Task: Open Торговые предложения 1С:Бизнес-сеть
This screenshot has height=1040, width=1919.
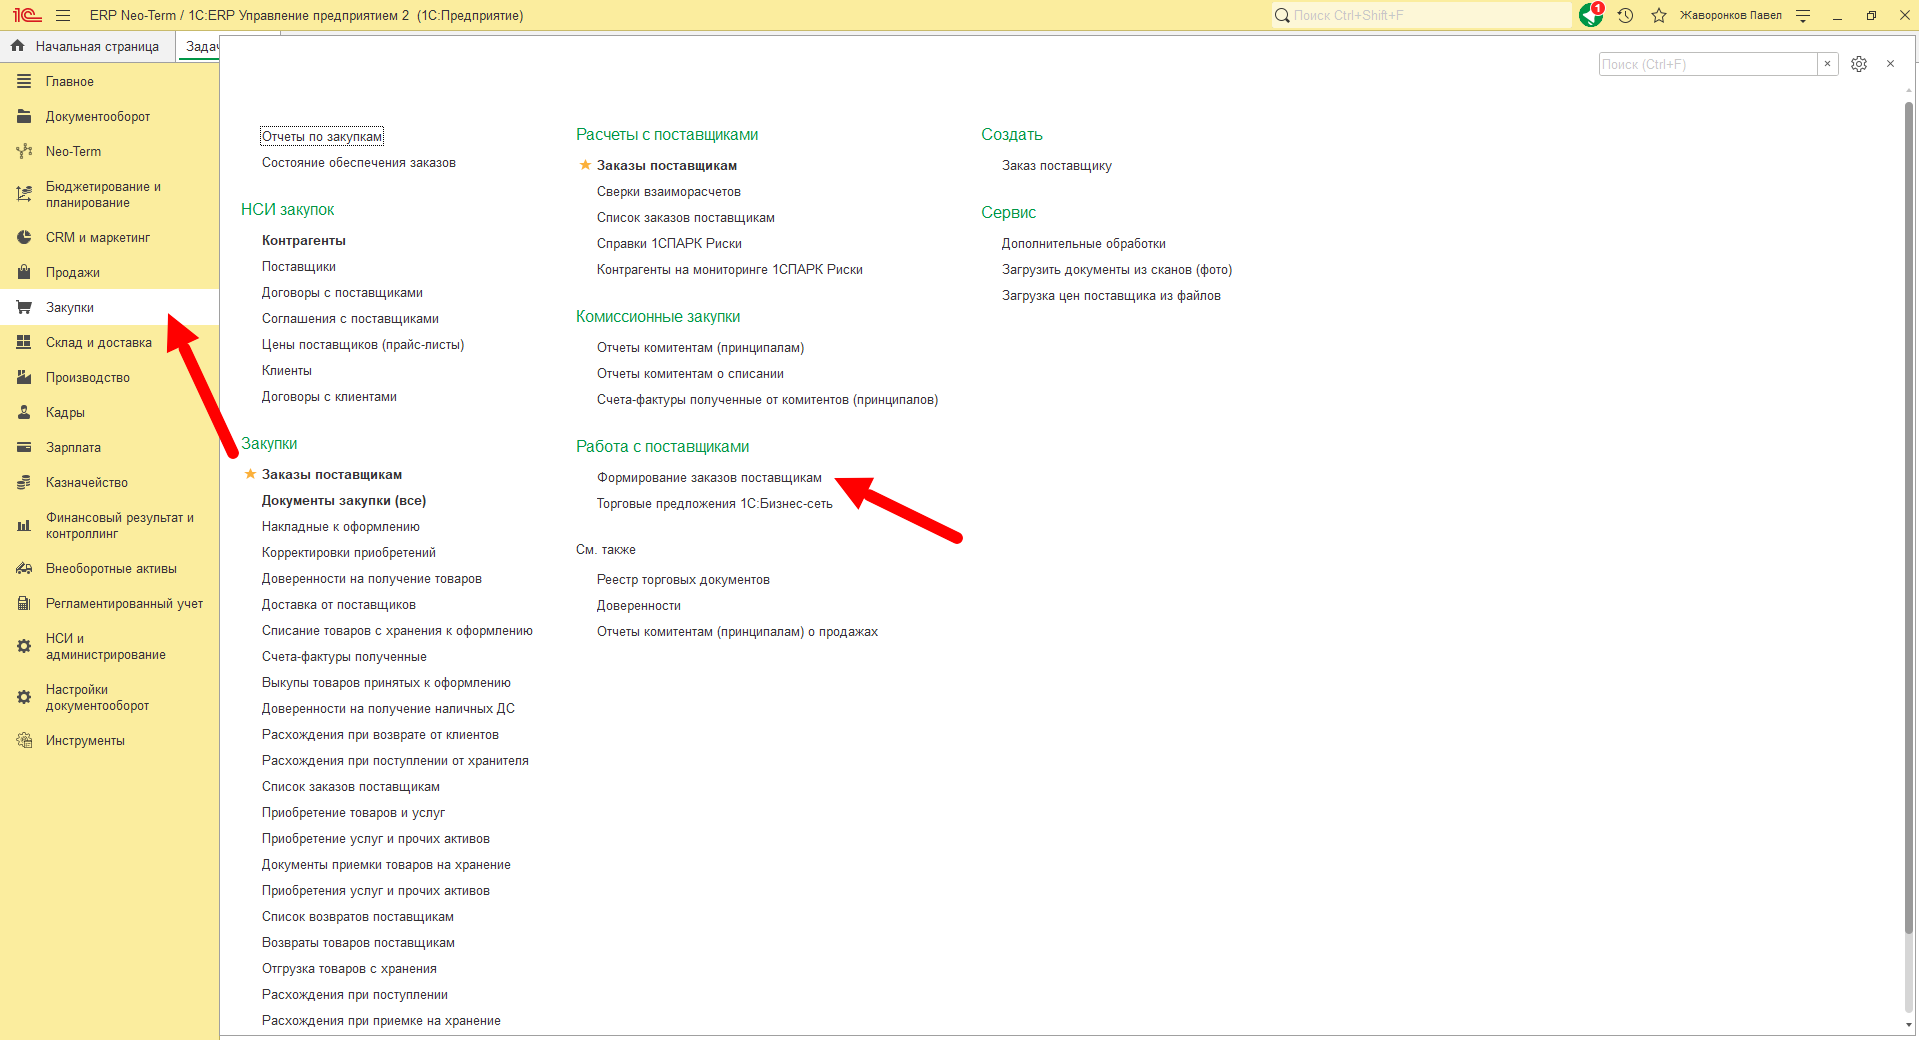Action: click(x=714, y=504)
